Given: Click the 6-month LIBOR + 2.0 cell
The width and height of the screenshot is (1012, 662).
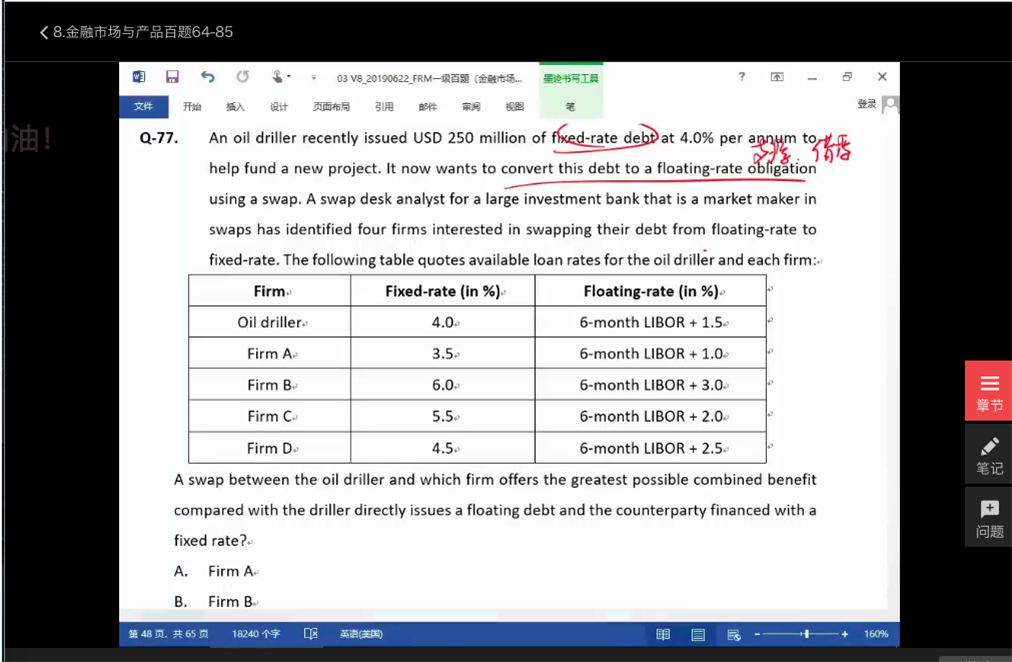Looking at the screenshot, I should (x=651, y=417).
